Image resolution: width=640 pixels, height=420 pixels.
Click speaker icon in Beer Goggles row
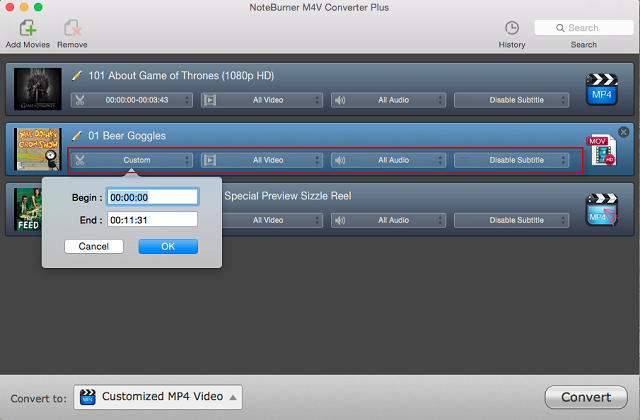point(340,160)
